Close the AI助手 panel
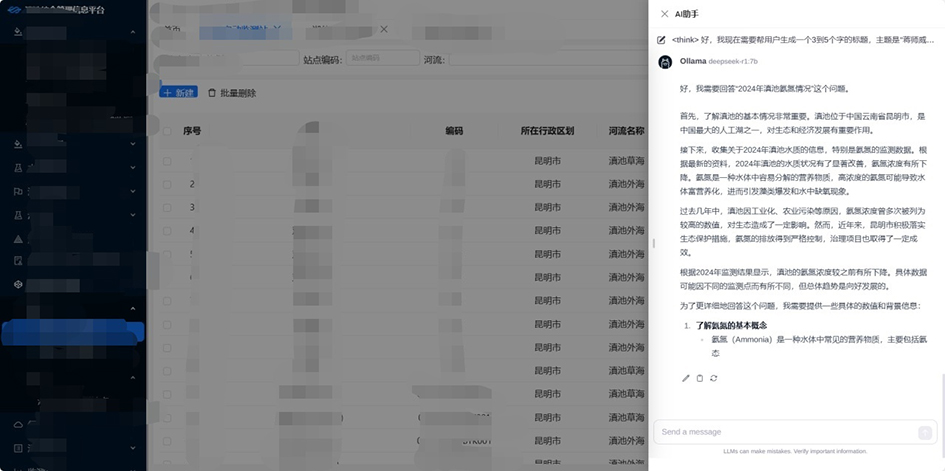 (665, 14)
